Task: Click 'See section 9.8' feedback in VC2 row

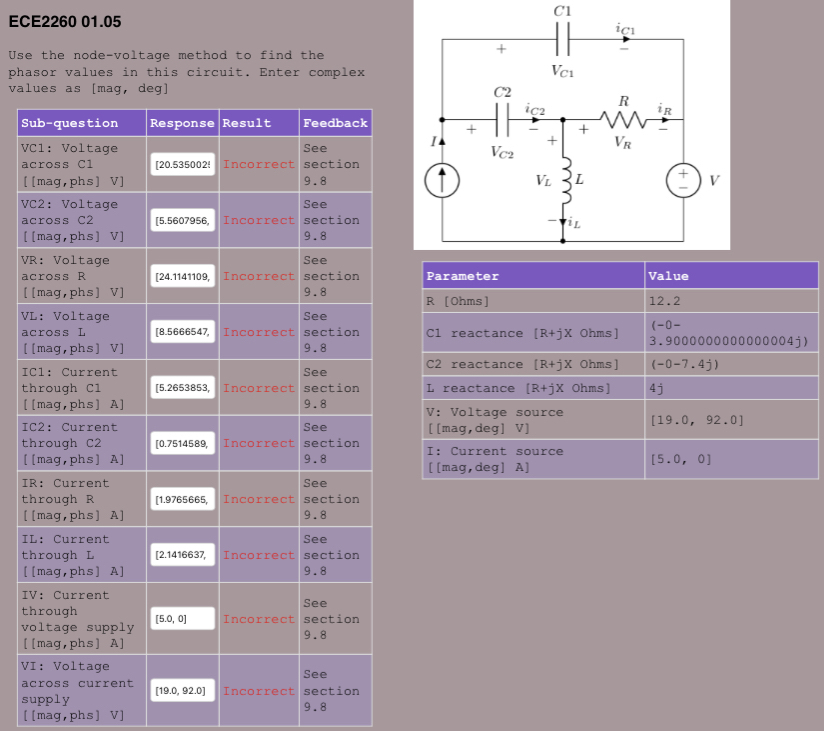Action: [x=331, y=220]
